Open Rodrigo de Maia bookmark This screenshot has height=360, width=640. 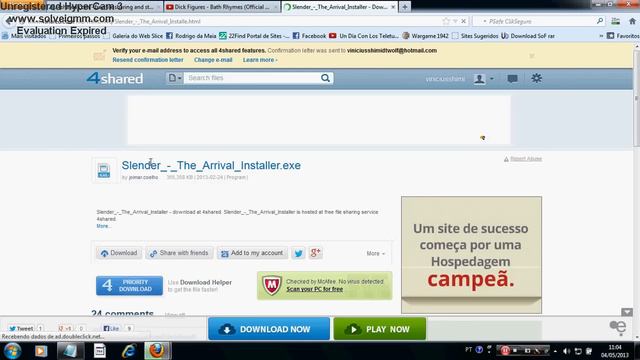191,36
